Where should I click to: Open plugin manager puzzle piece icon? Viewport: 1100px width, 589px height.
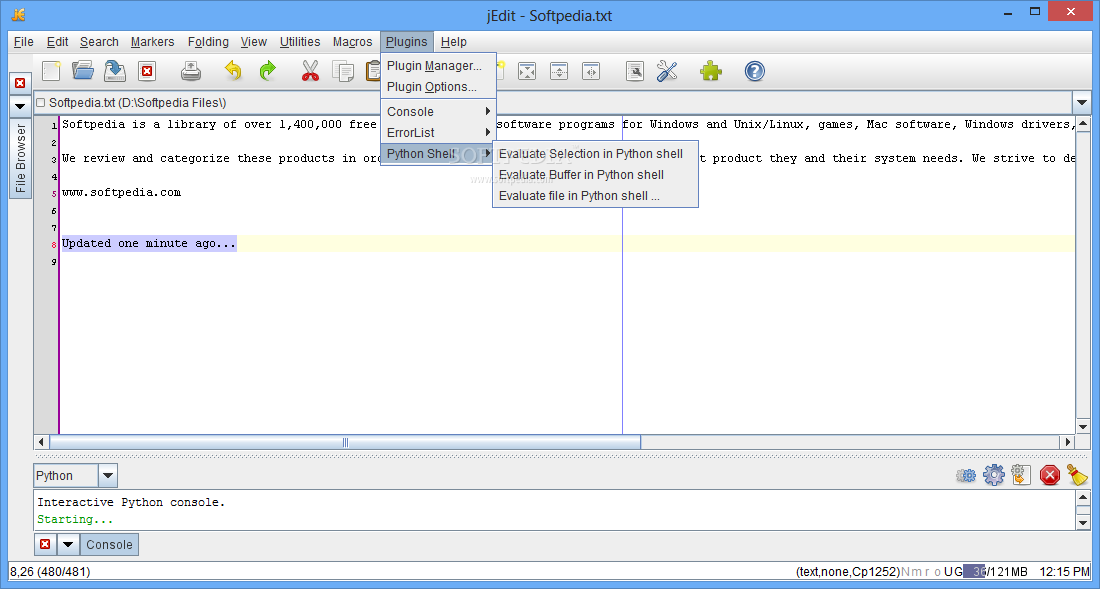tap(711, 71)
